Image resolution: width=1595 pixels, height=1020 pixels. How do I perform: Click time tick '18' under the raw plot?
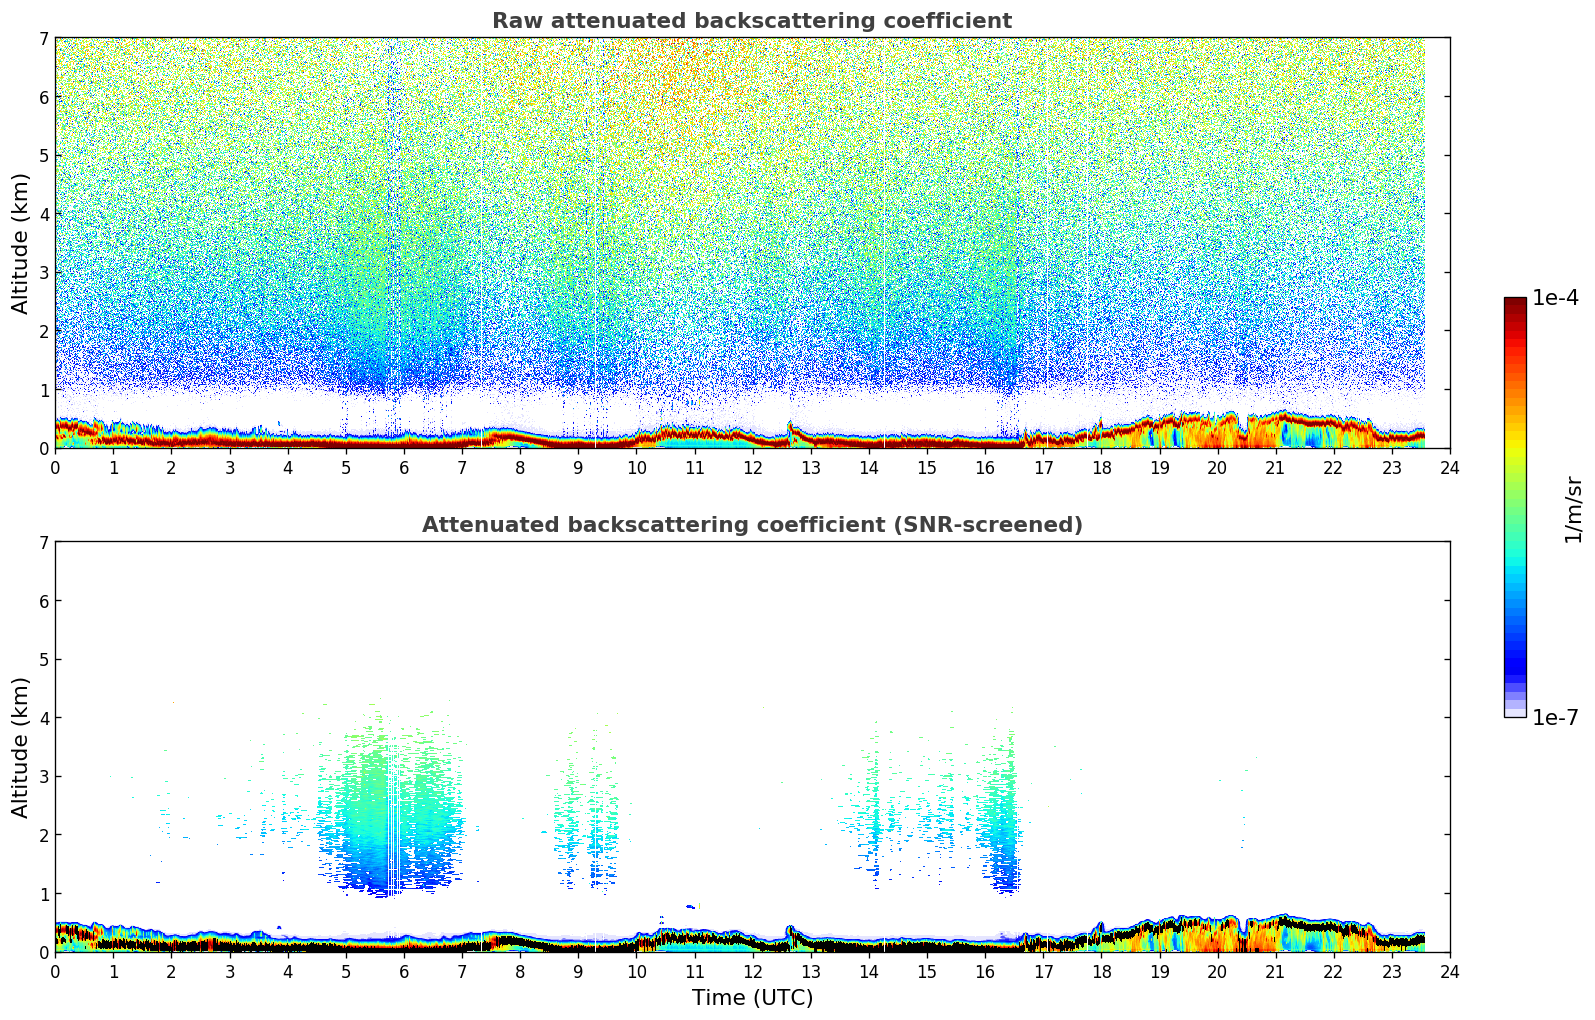(1101, 467)
